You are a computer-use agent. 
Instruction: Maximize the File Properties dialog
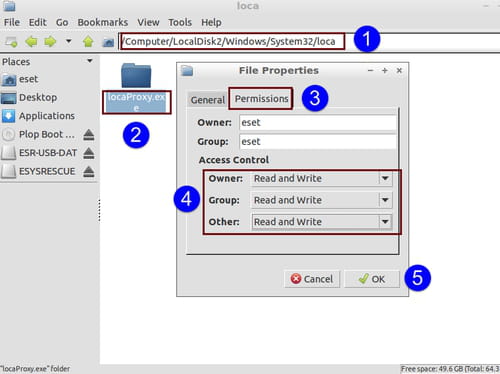(x=385, y=70)
